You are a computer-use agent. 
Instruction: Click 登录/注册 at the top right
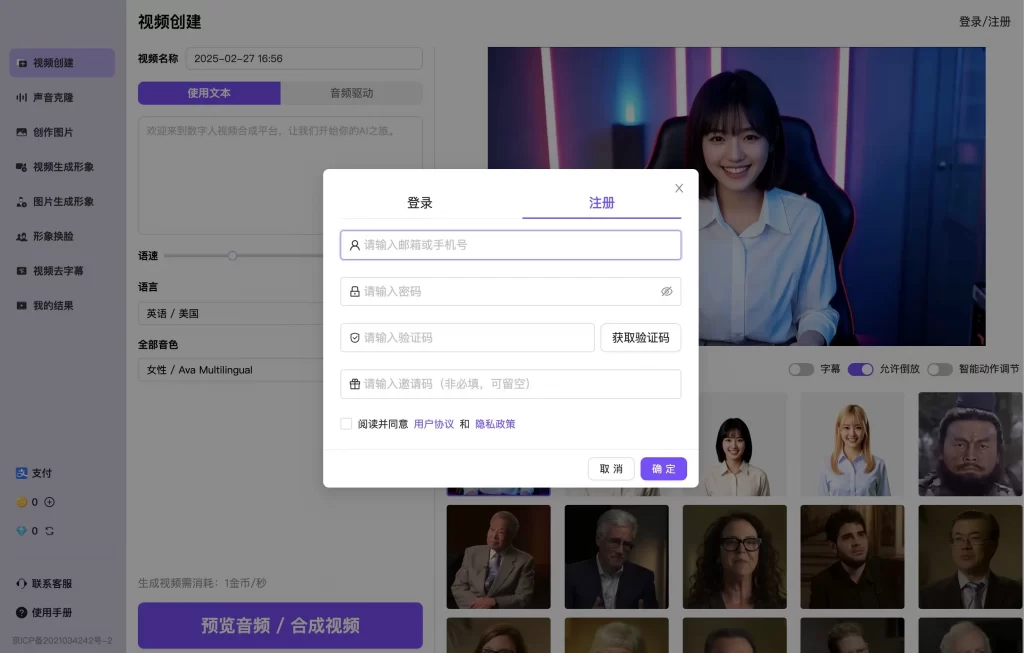point(985,22)
